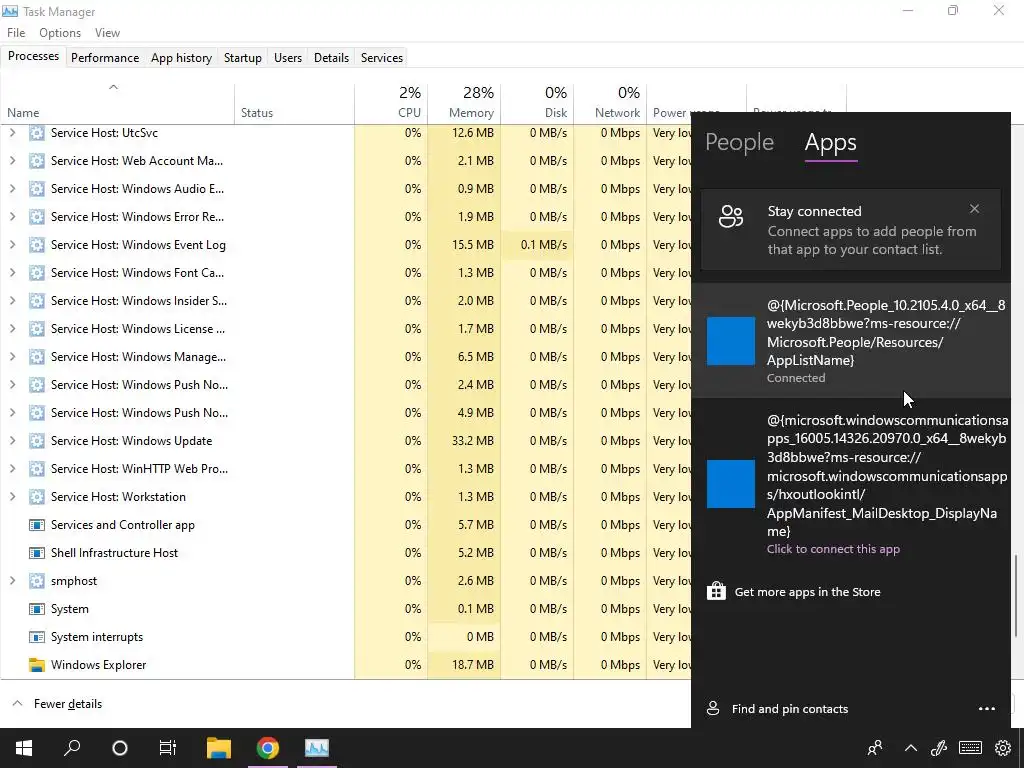Open File Explorer from the taskbar
This screenshot has width=1024, height=768.
pos(219,748)
